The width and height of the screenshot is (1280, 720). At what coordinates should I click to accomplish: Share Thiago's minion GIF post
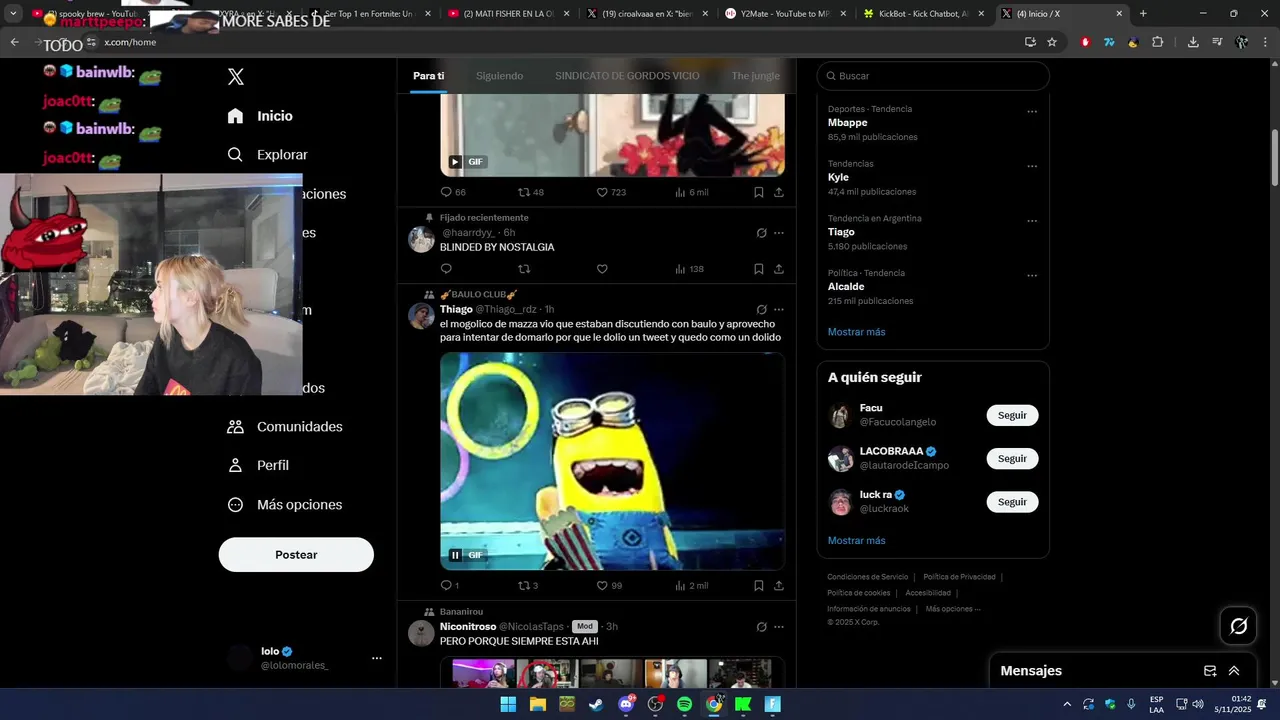[779, 586]
